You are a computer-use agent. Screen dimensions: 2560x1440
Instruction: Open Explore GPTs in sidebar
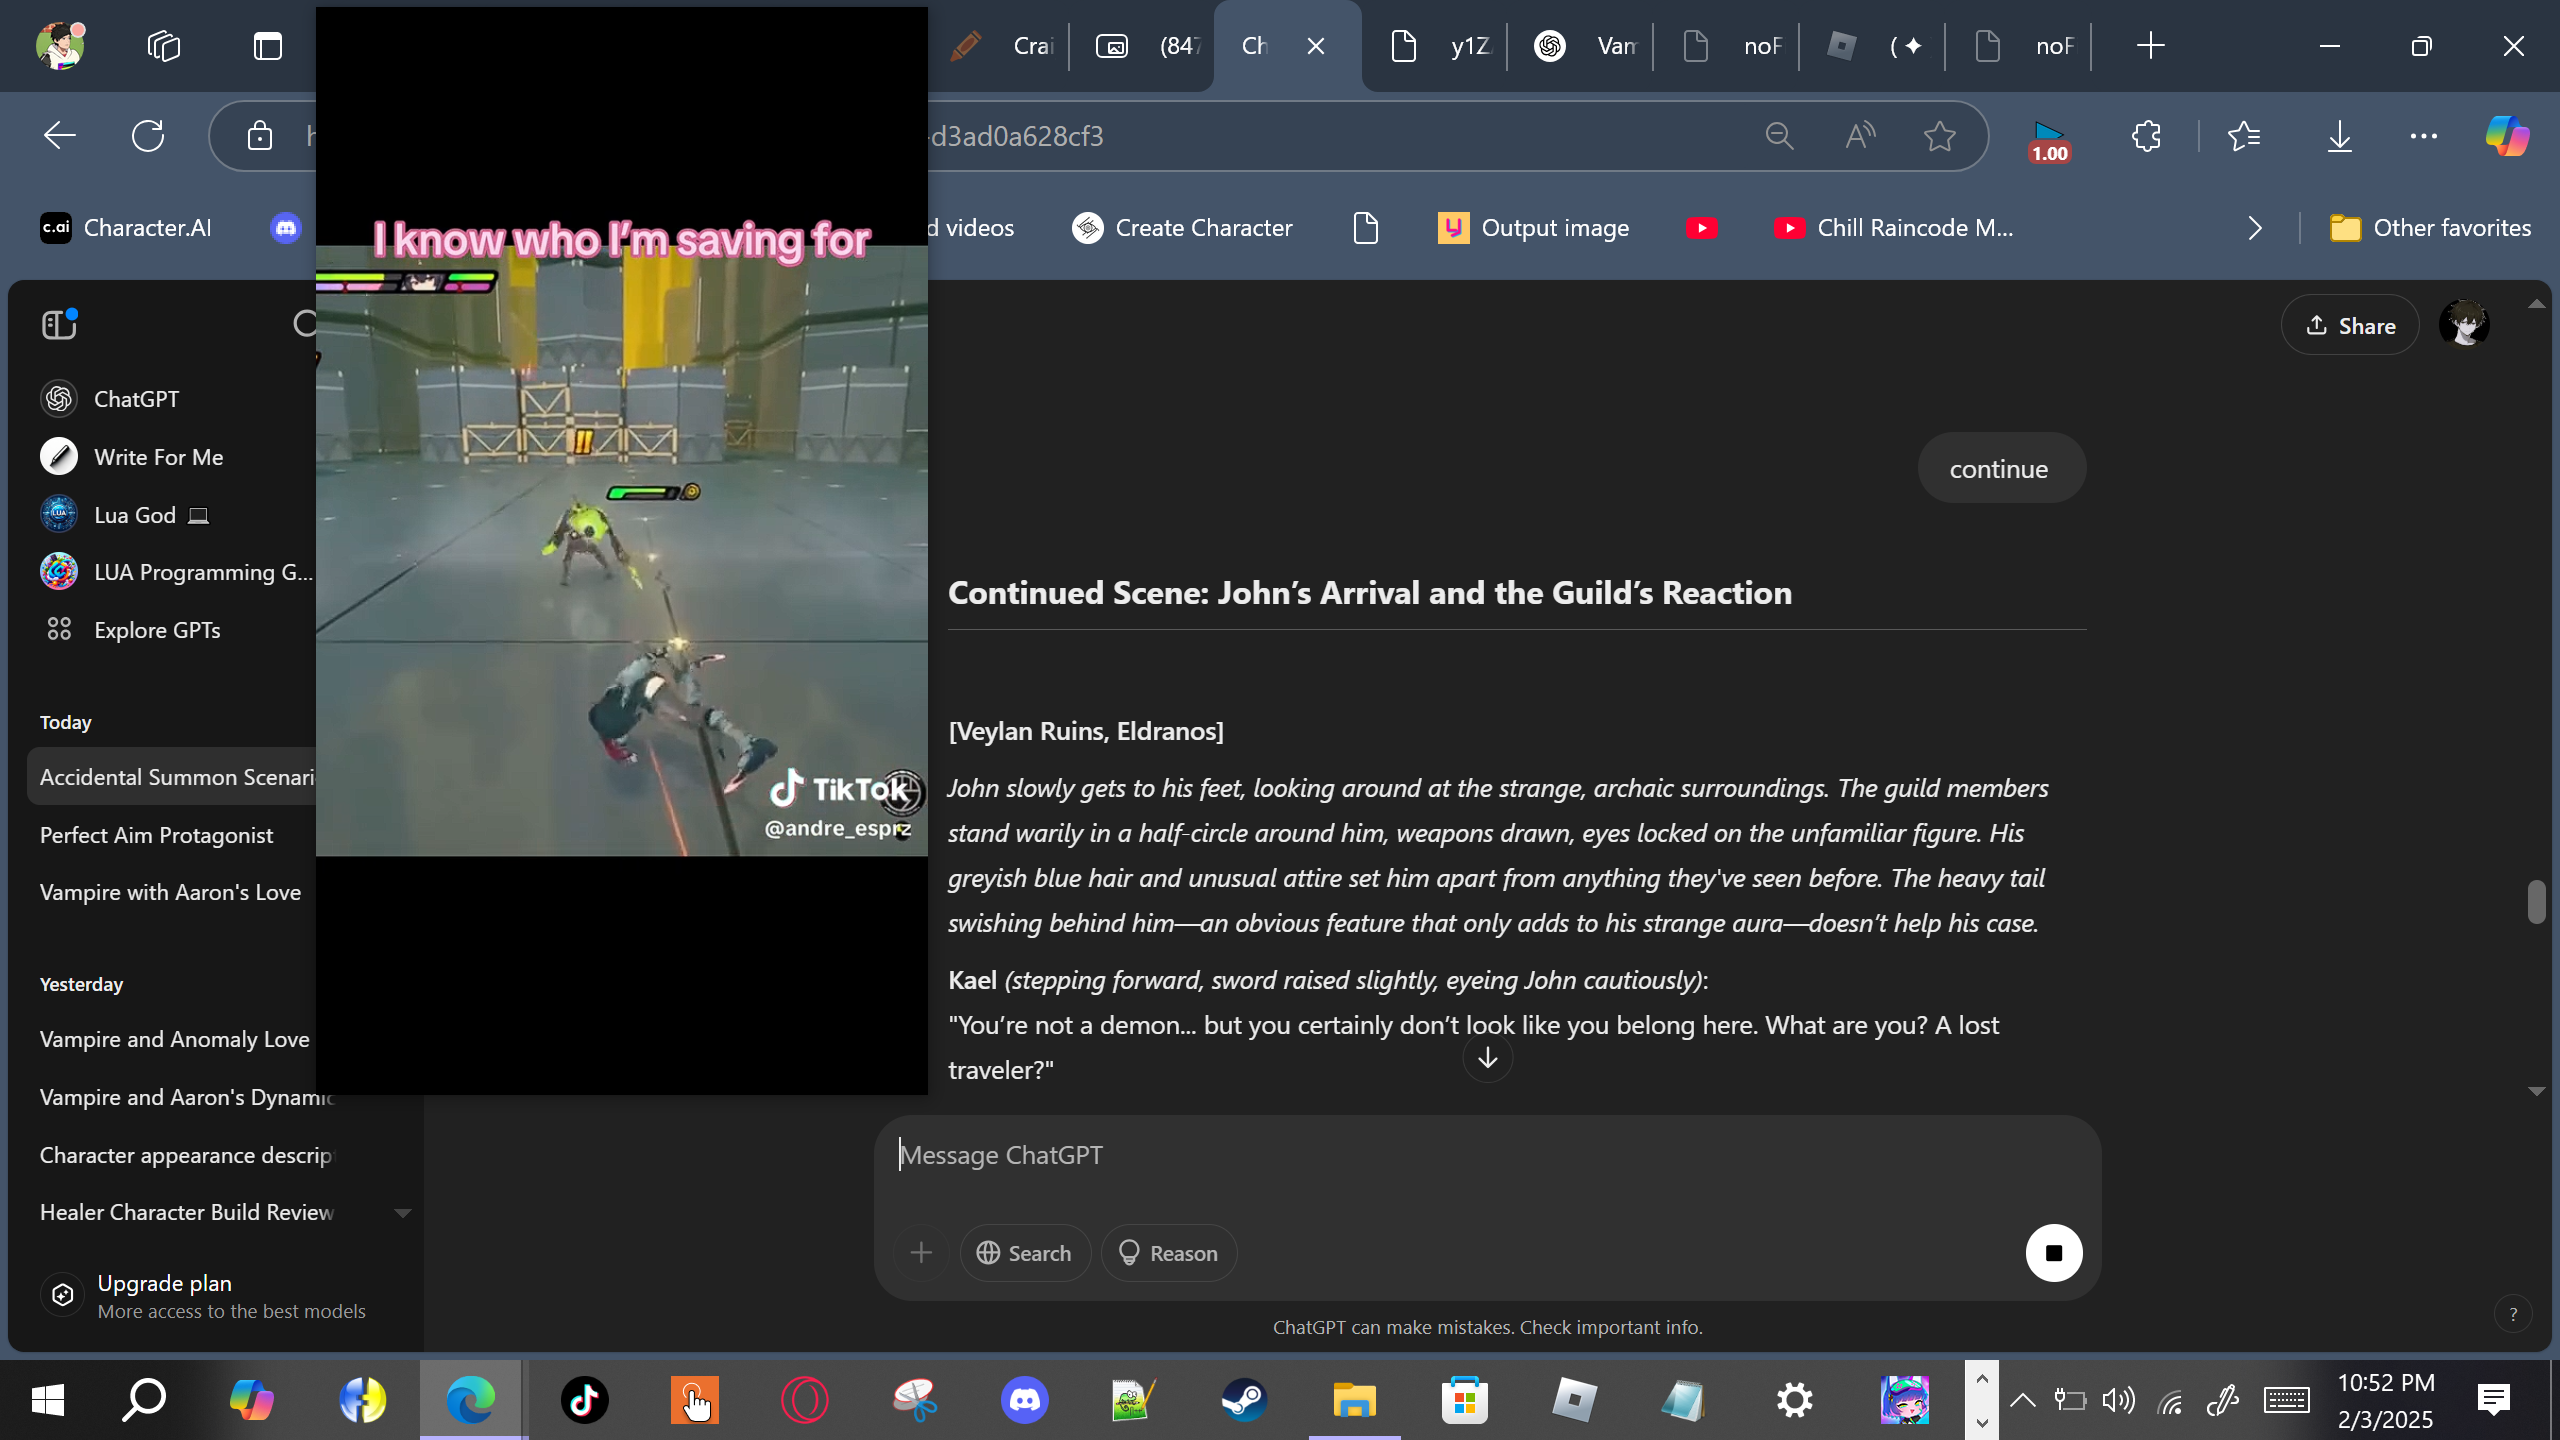130,630
